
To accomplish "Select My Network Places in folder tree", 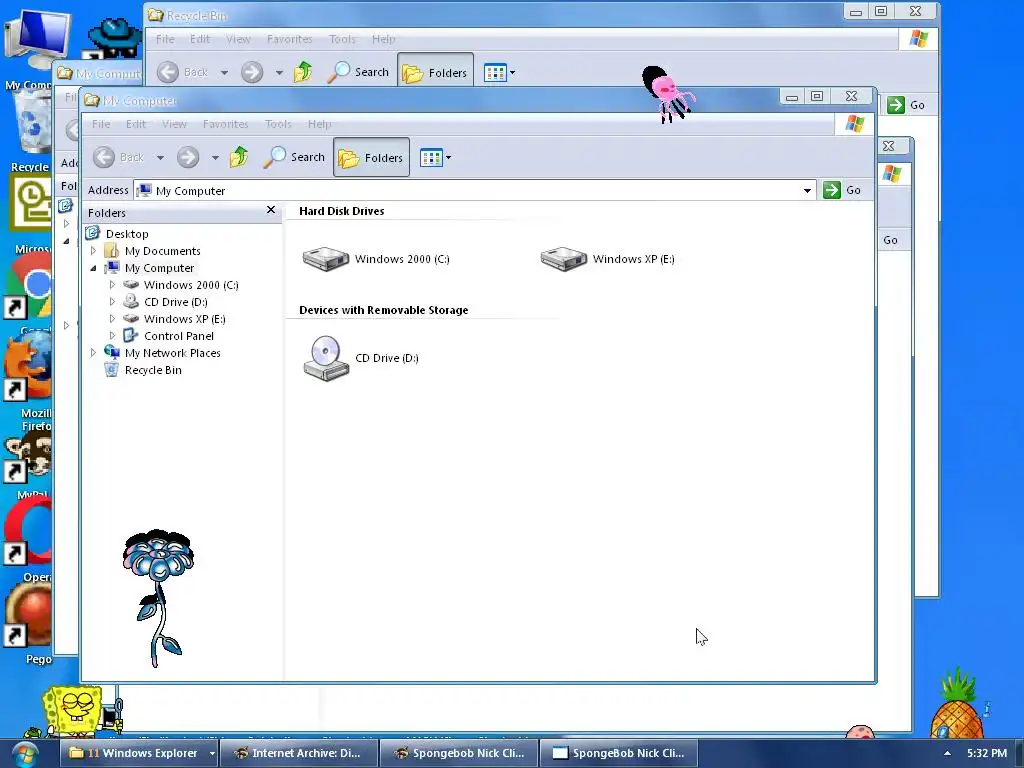I will tap(172, 353).
